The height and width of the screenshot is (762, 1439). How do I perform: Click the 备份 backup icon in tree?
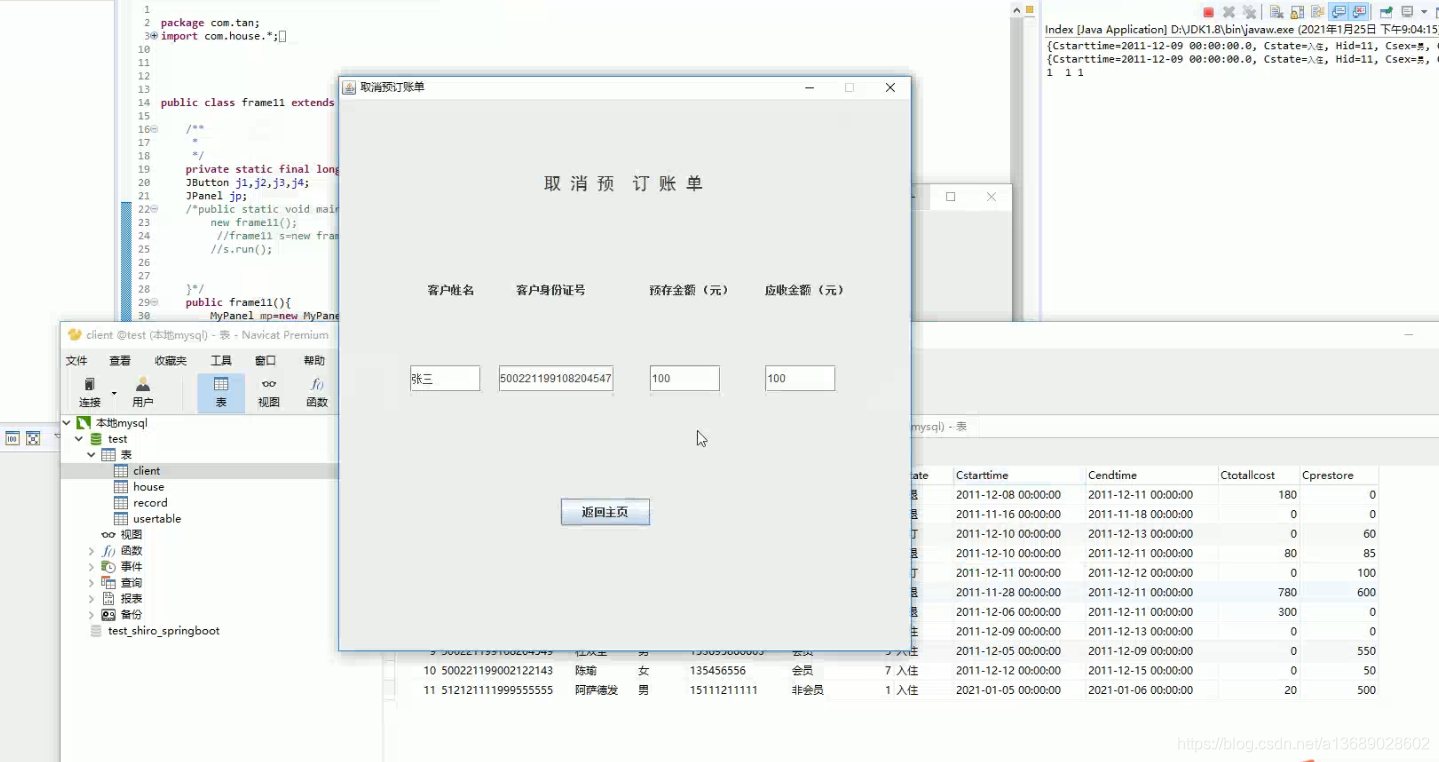(x=108, y=615)
